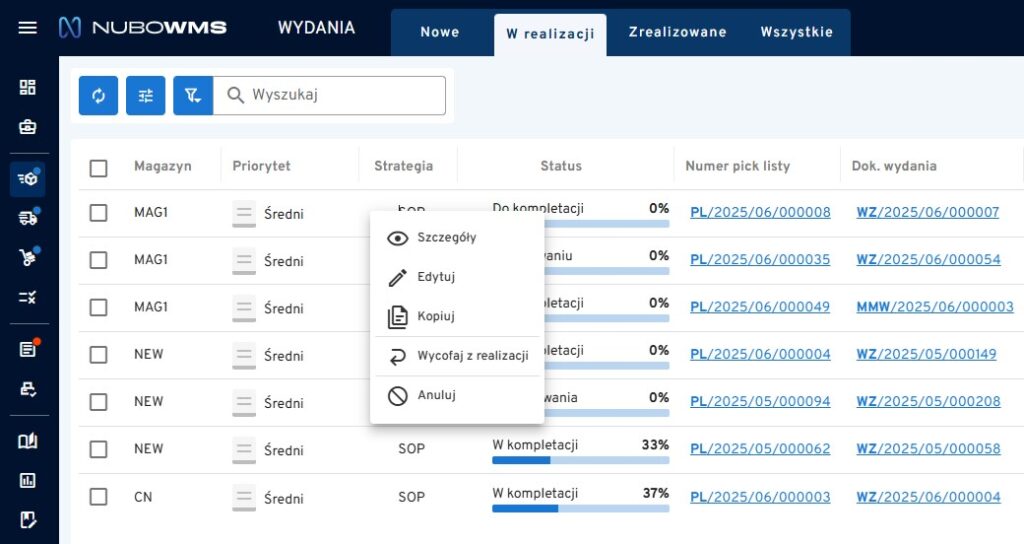Open column settings sliders button
This screenshot has height=544, width=1024.
[146, 95]
